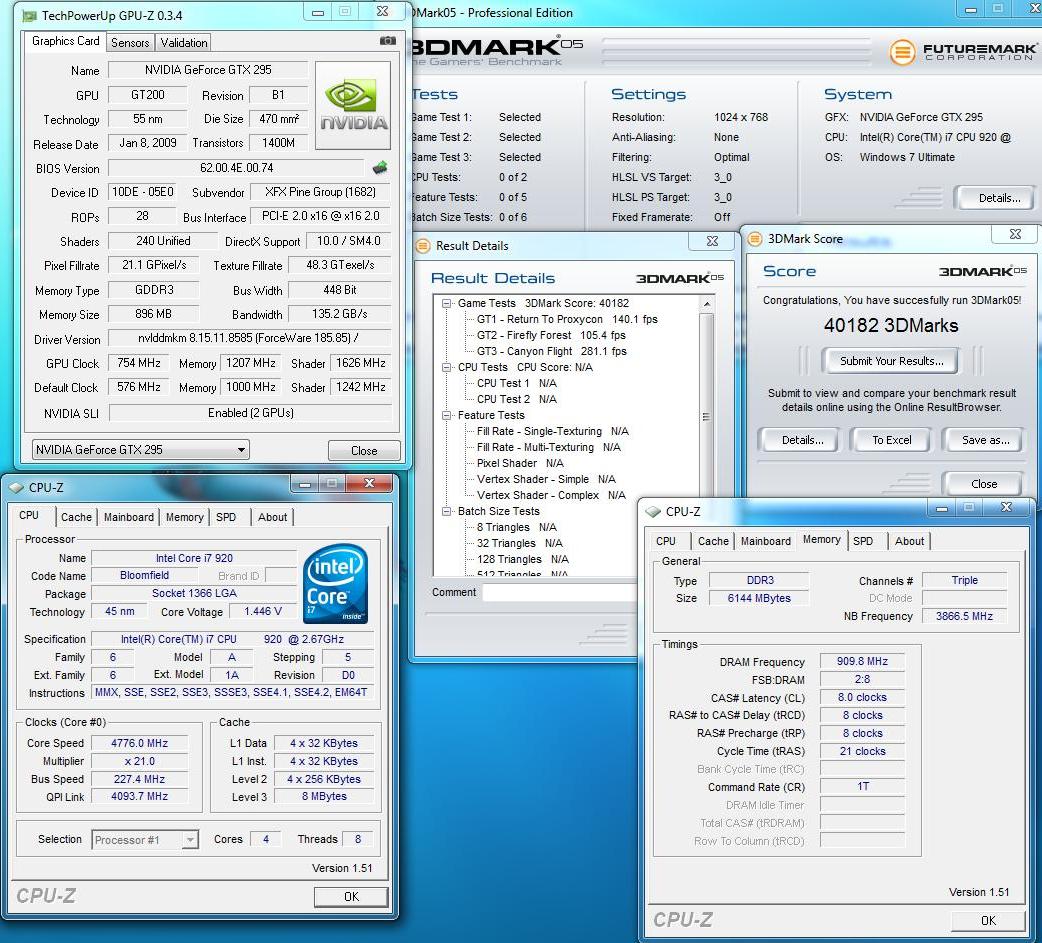The width and height of the screenshot is (1042, 943).
Task: Click the NVIDIA logo in GPU-Z
Action: tap(353, 105)
